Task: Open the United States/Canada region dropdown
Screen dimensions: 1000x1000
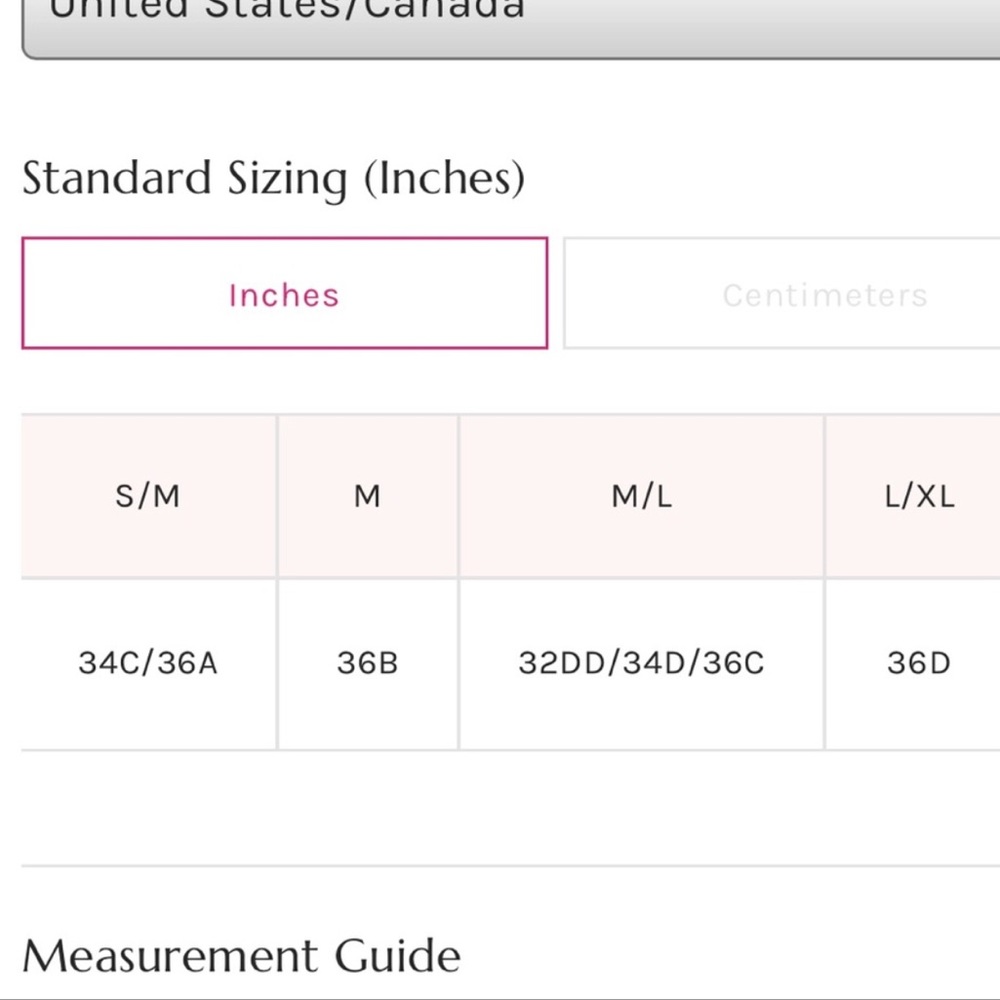Action: pos(510,26)
